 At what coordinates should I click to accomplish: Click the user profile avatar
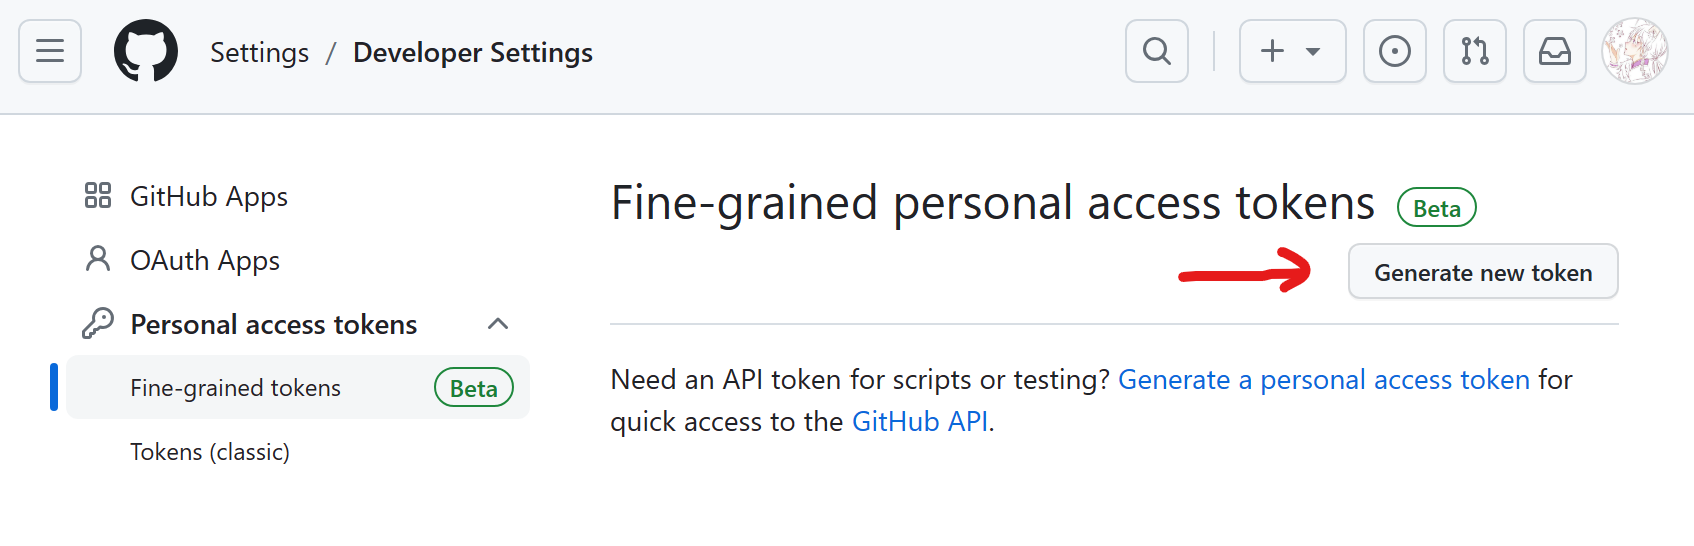point(1635,51)
